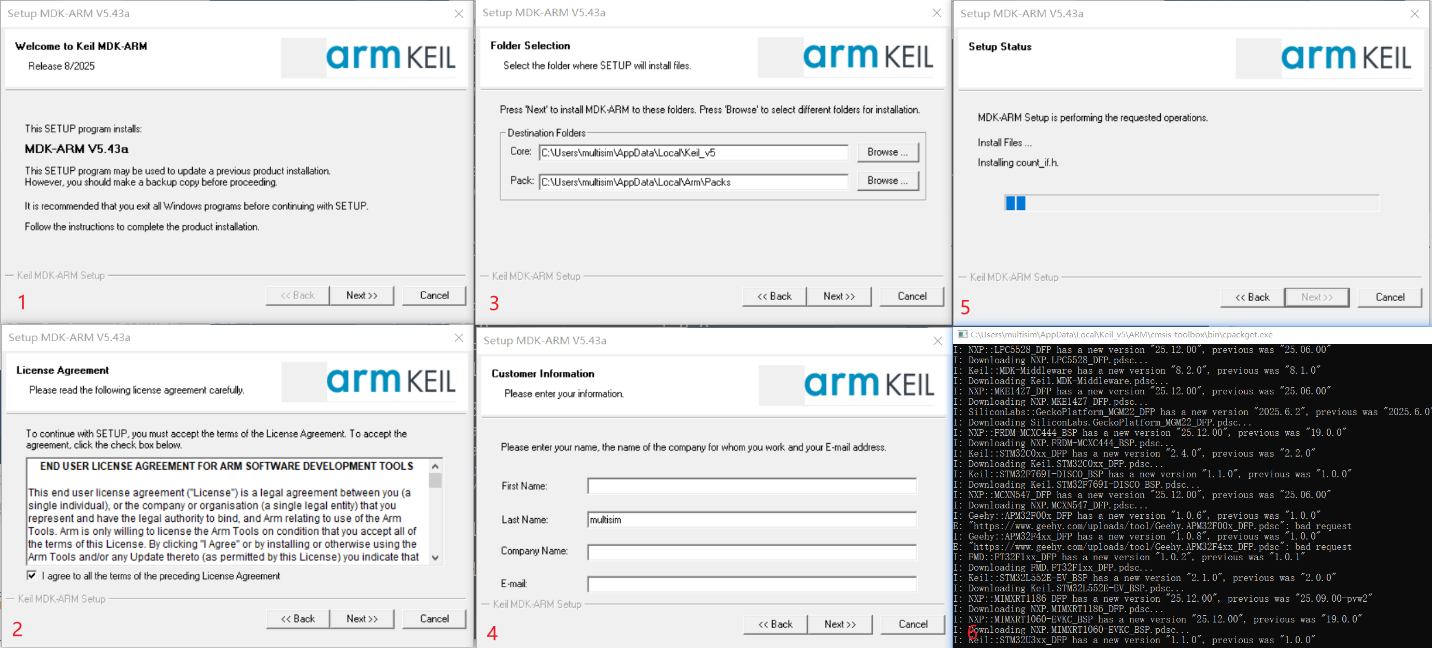Click the 'Release 8/2025' text

tap(62, 66)
